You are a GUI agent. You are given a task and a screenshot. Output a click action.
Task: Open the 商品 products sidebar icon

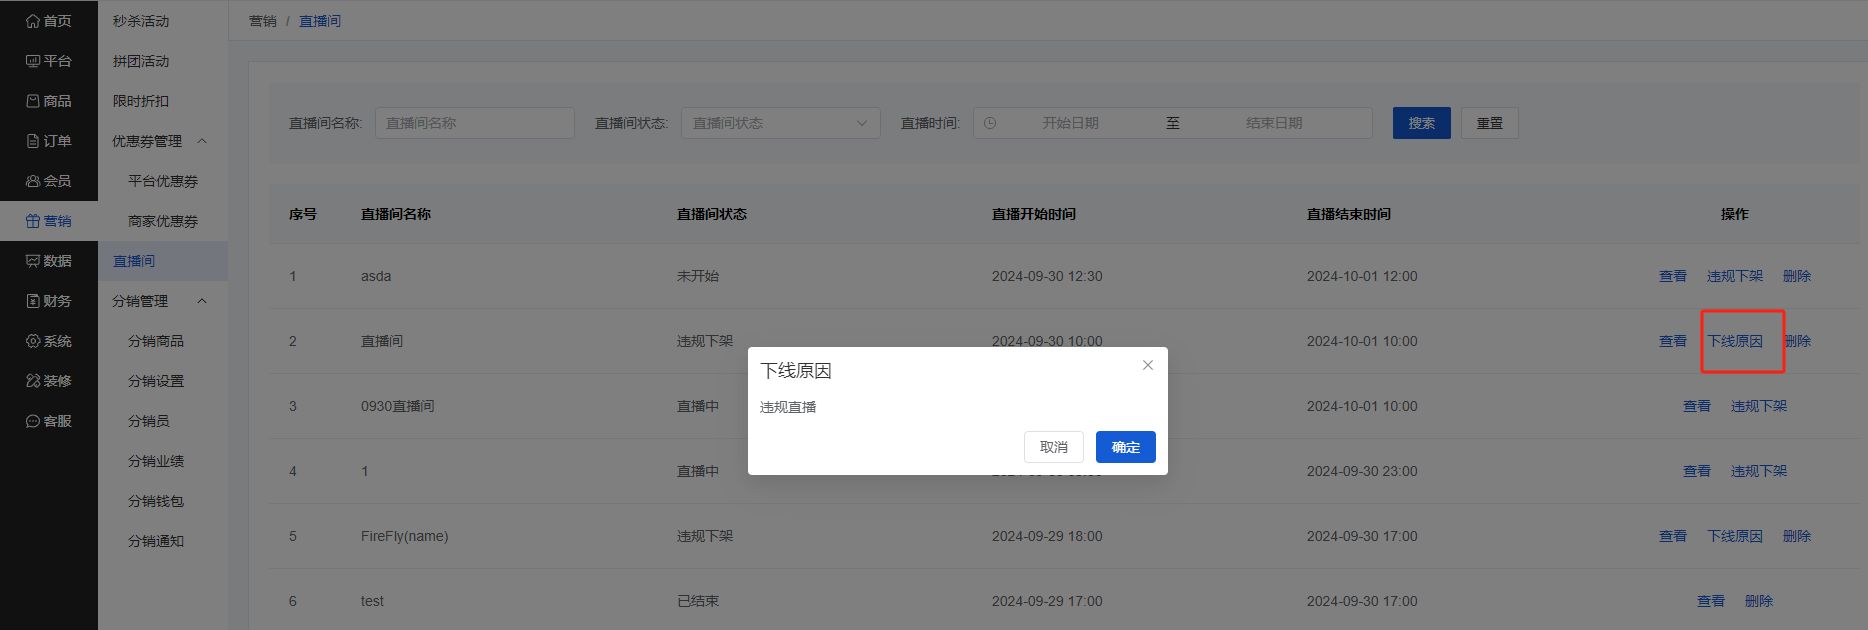coord(33,101)
